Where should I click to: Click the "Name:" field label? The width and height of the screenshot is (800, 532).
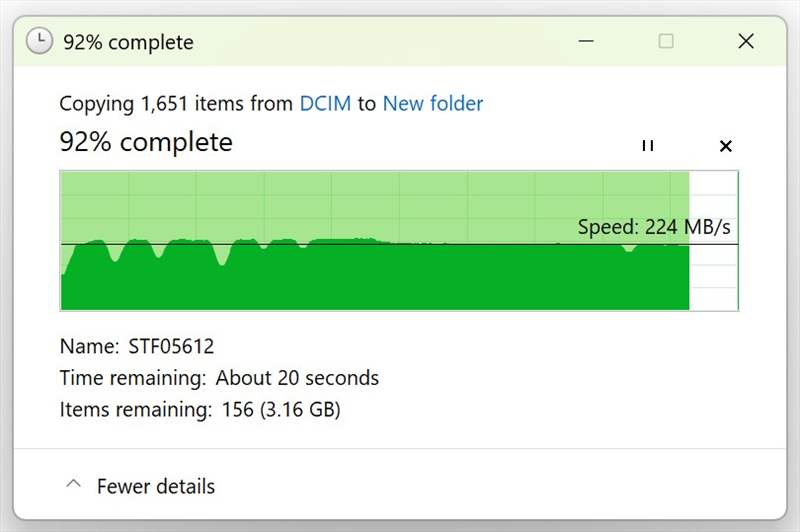[x=89, y=347]
